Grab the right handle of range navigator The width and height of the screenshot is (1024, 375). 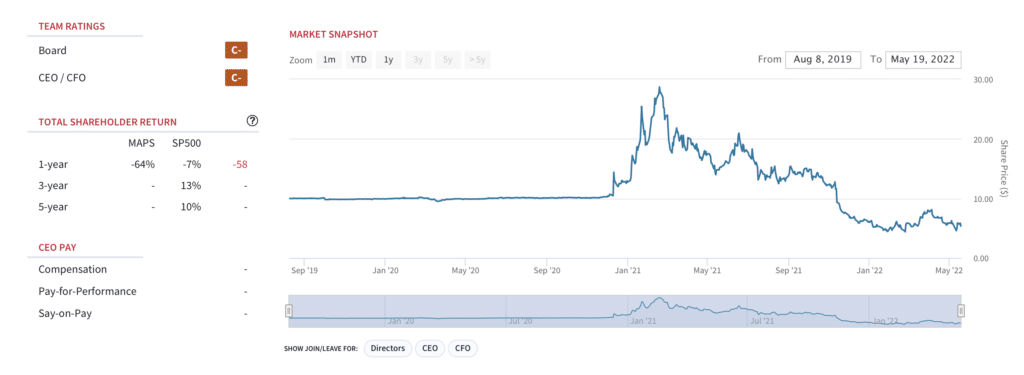[x=961, y=310]
